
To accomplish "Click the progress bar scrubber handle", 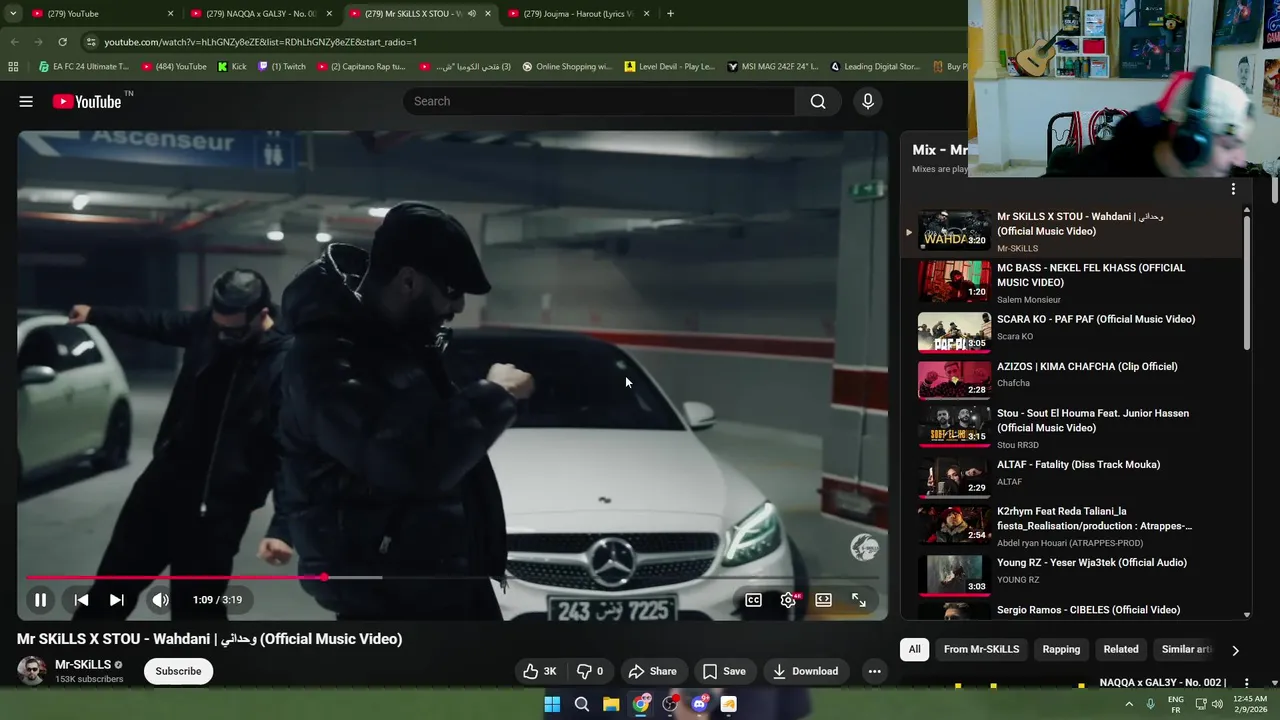I will (x=325, y=577).
